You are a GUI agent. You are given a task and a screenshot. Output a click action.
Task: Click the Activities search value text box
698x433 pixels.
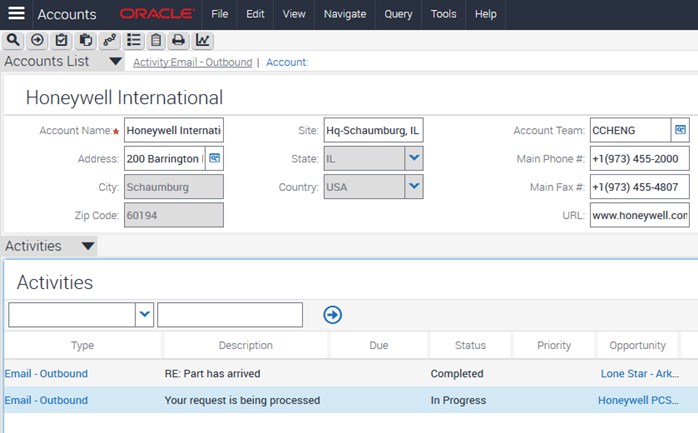point(230,315)
